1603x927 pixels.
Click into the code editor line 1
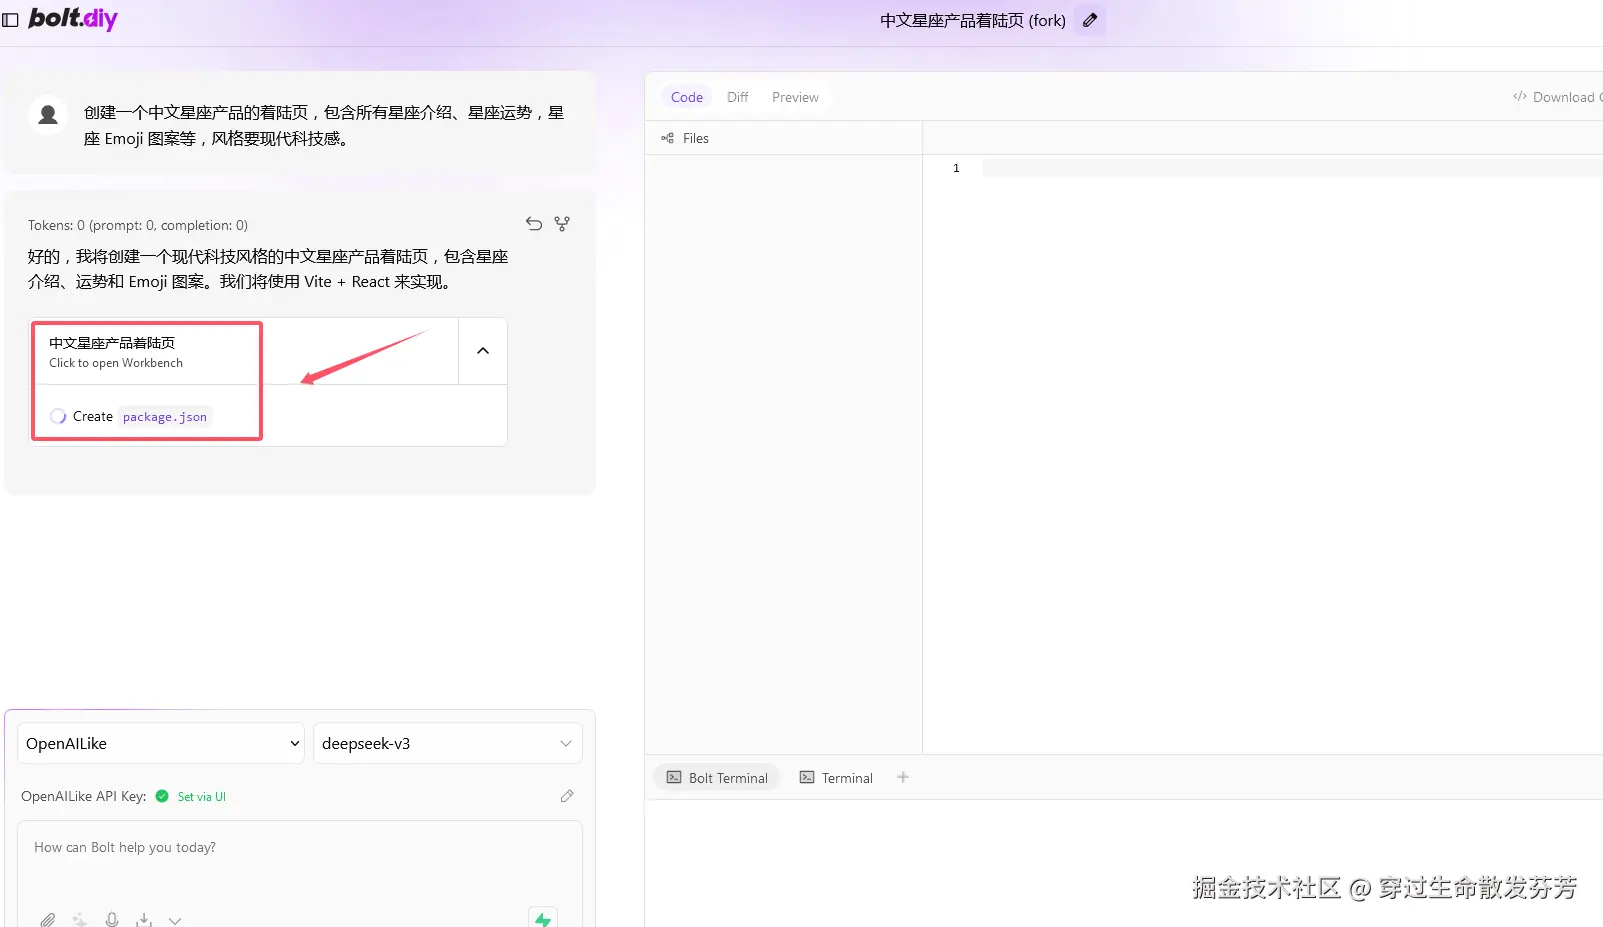click(x=1292, y=168)
